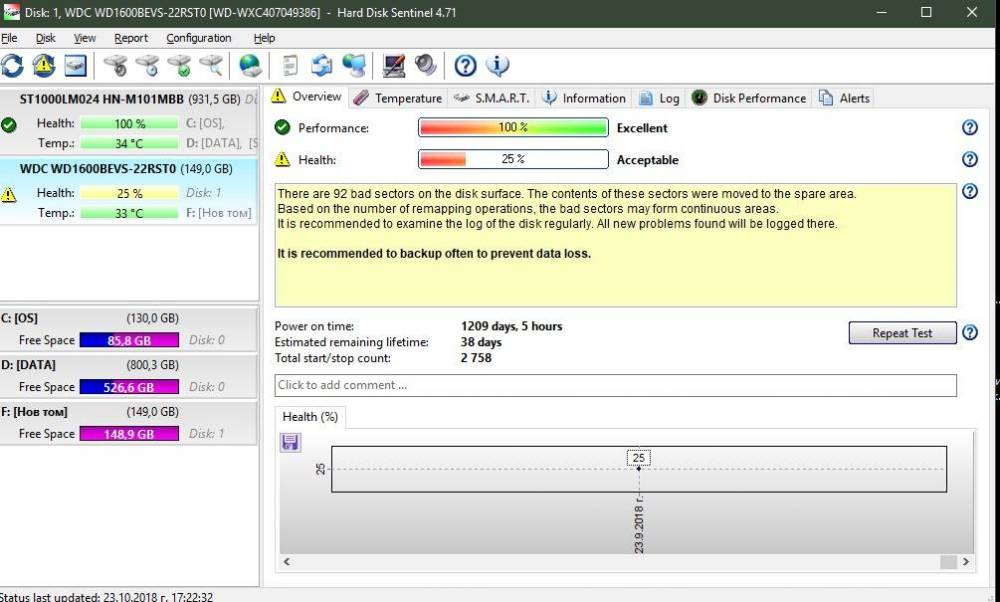
Task: Click the monitor with pen configuration icon
Action: [393, 66]
